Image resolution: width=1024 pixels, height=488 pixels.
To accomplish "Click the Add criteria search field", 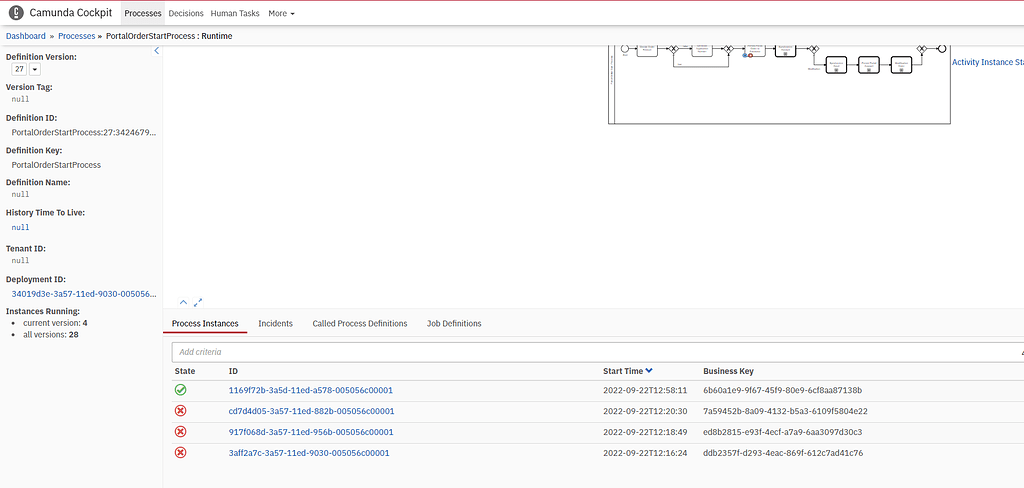I will pos(590,352).
